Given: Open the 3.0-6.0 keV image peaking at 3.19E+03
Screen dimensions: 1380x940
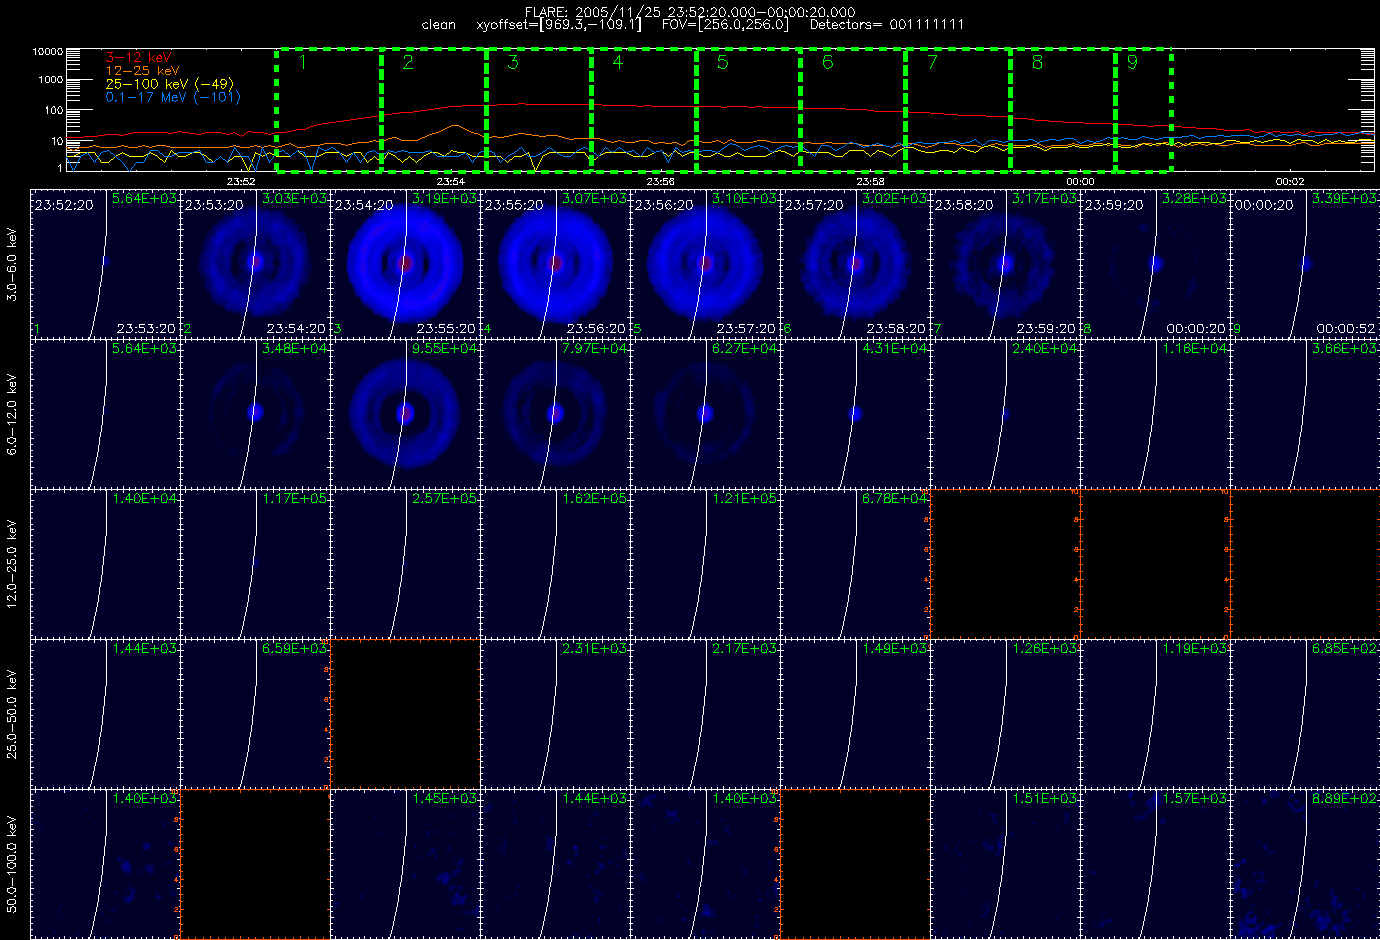Looking at the screenshot, I should 405,263.
